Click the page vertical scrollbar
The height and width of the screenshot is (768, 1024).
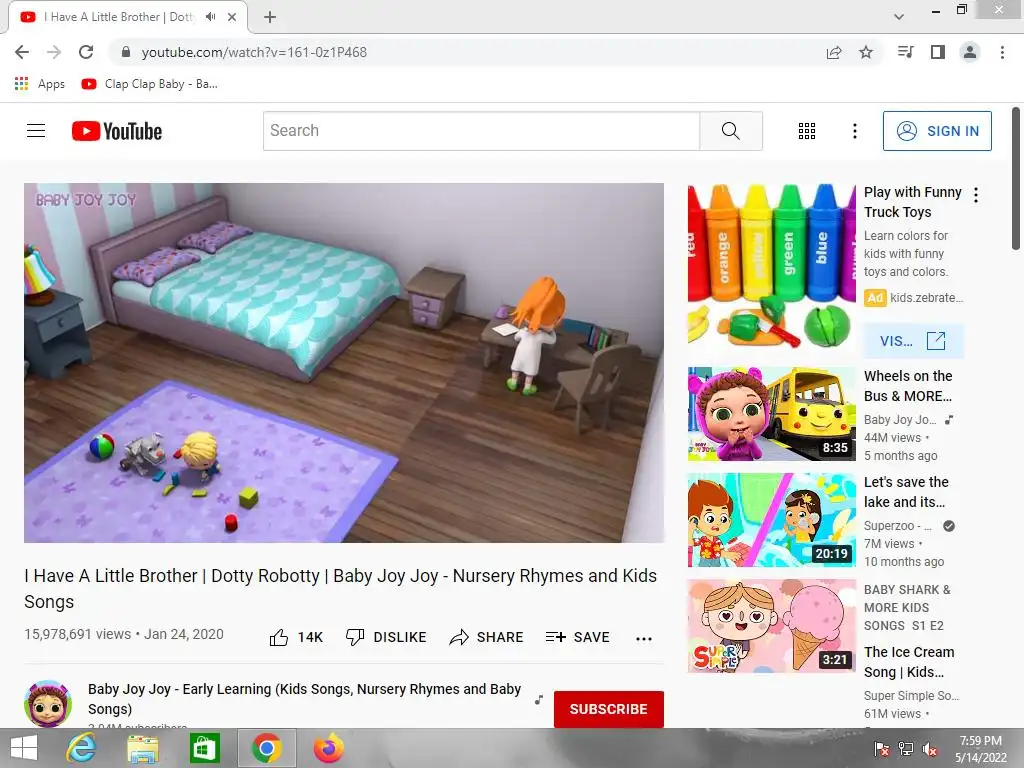pyautogui.click(x=1016, y=179)
